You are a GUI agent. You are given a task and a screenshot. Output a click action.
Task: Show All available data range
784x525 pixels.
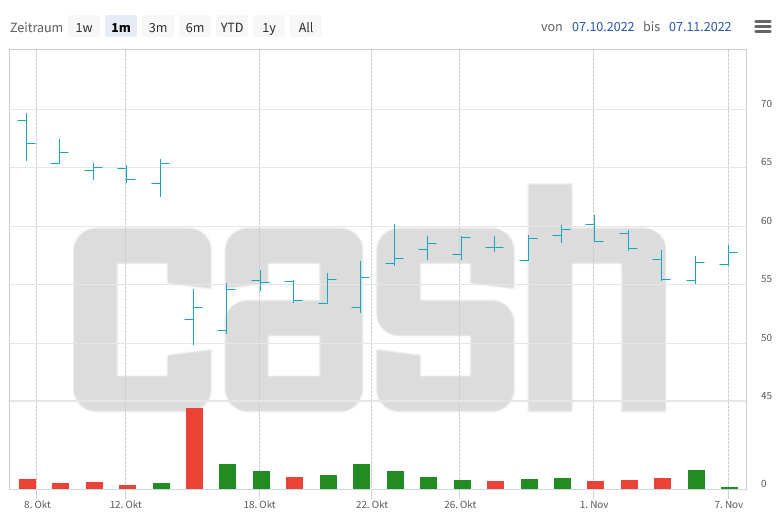tap(306, 27)
